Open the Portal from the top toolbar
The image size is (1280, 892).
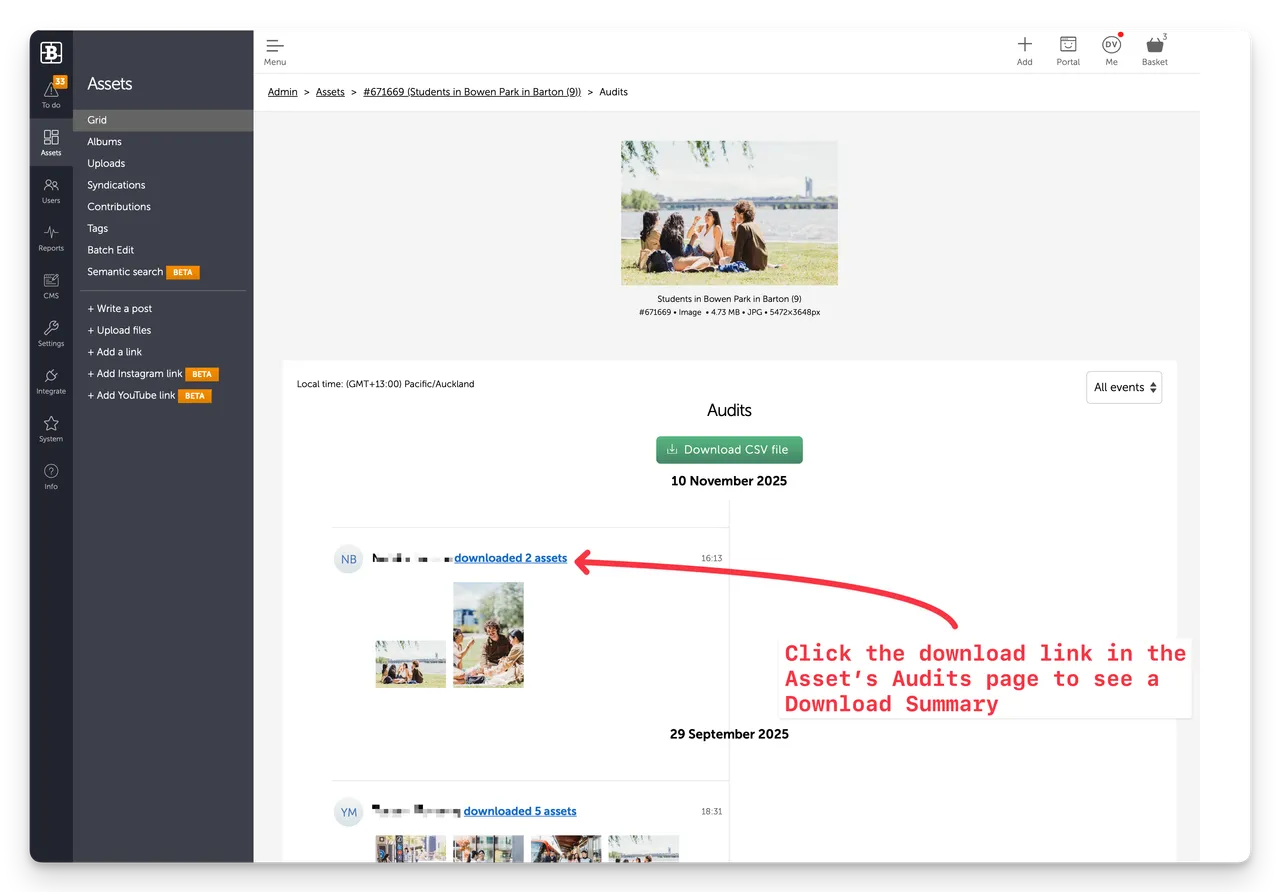[1068, 50]
